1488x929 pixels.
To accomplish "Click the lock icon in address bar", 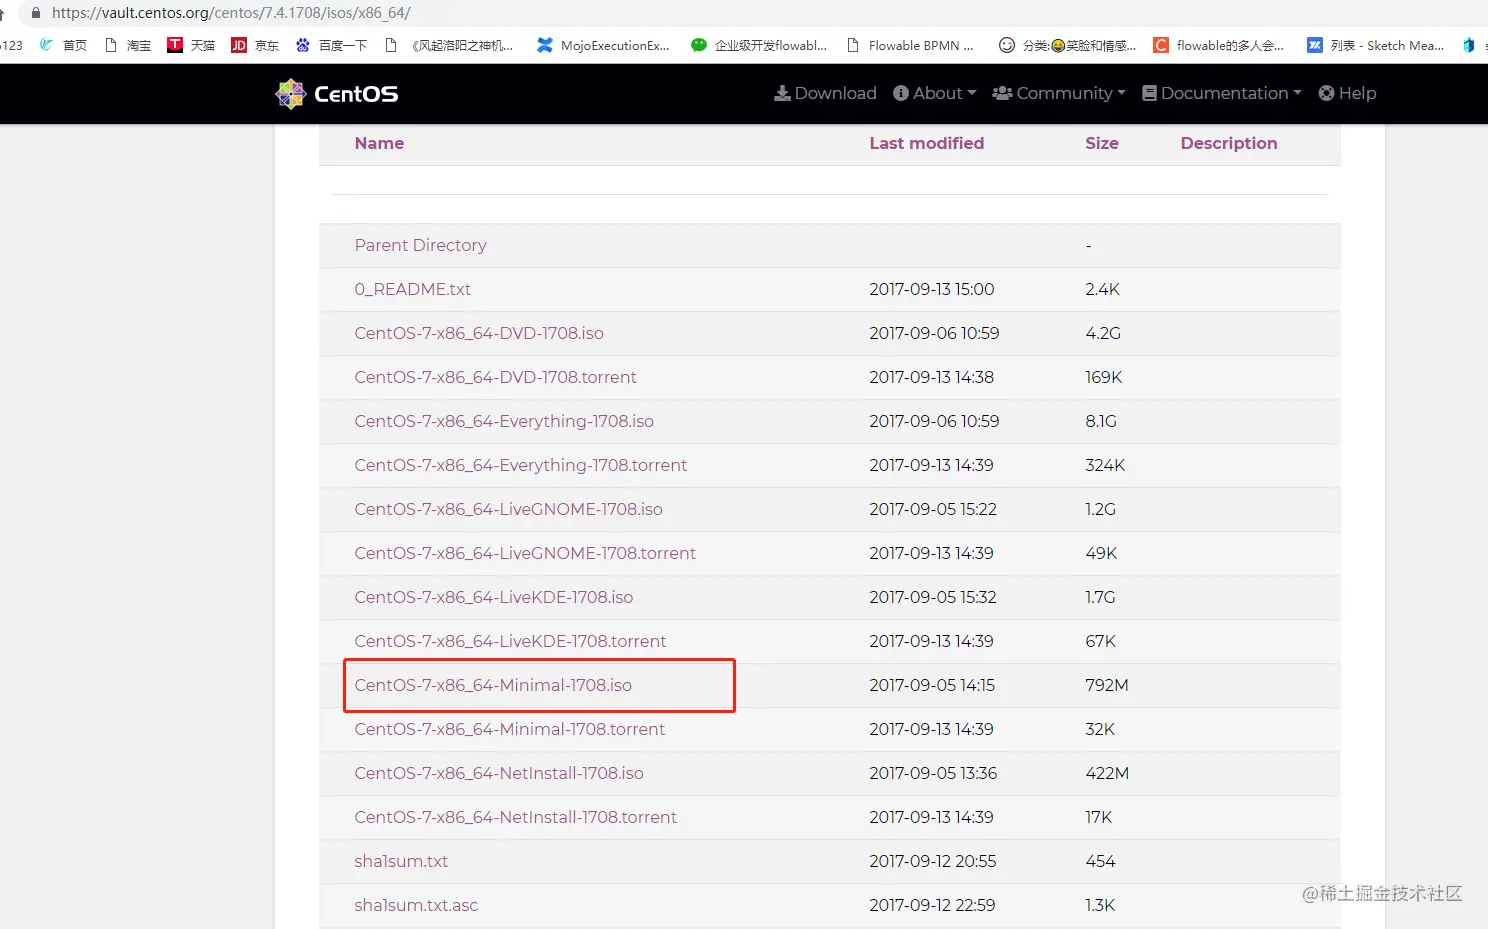I will coord(36,13).
